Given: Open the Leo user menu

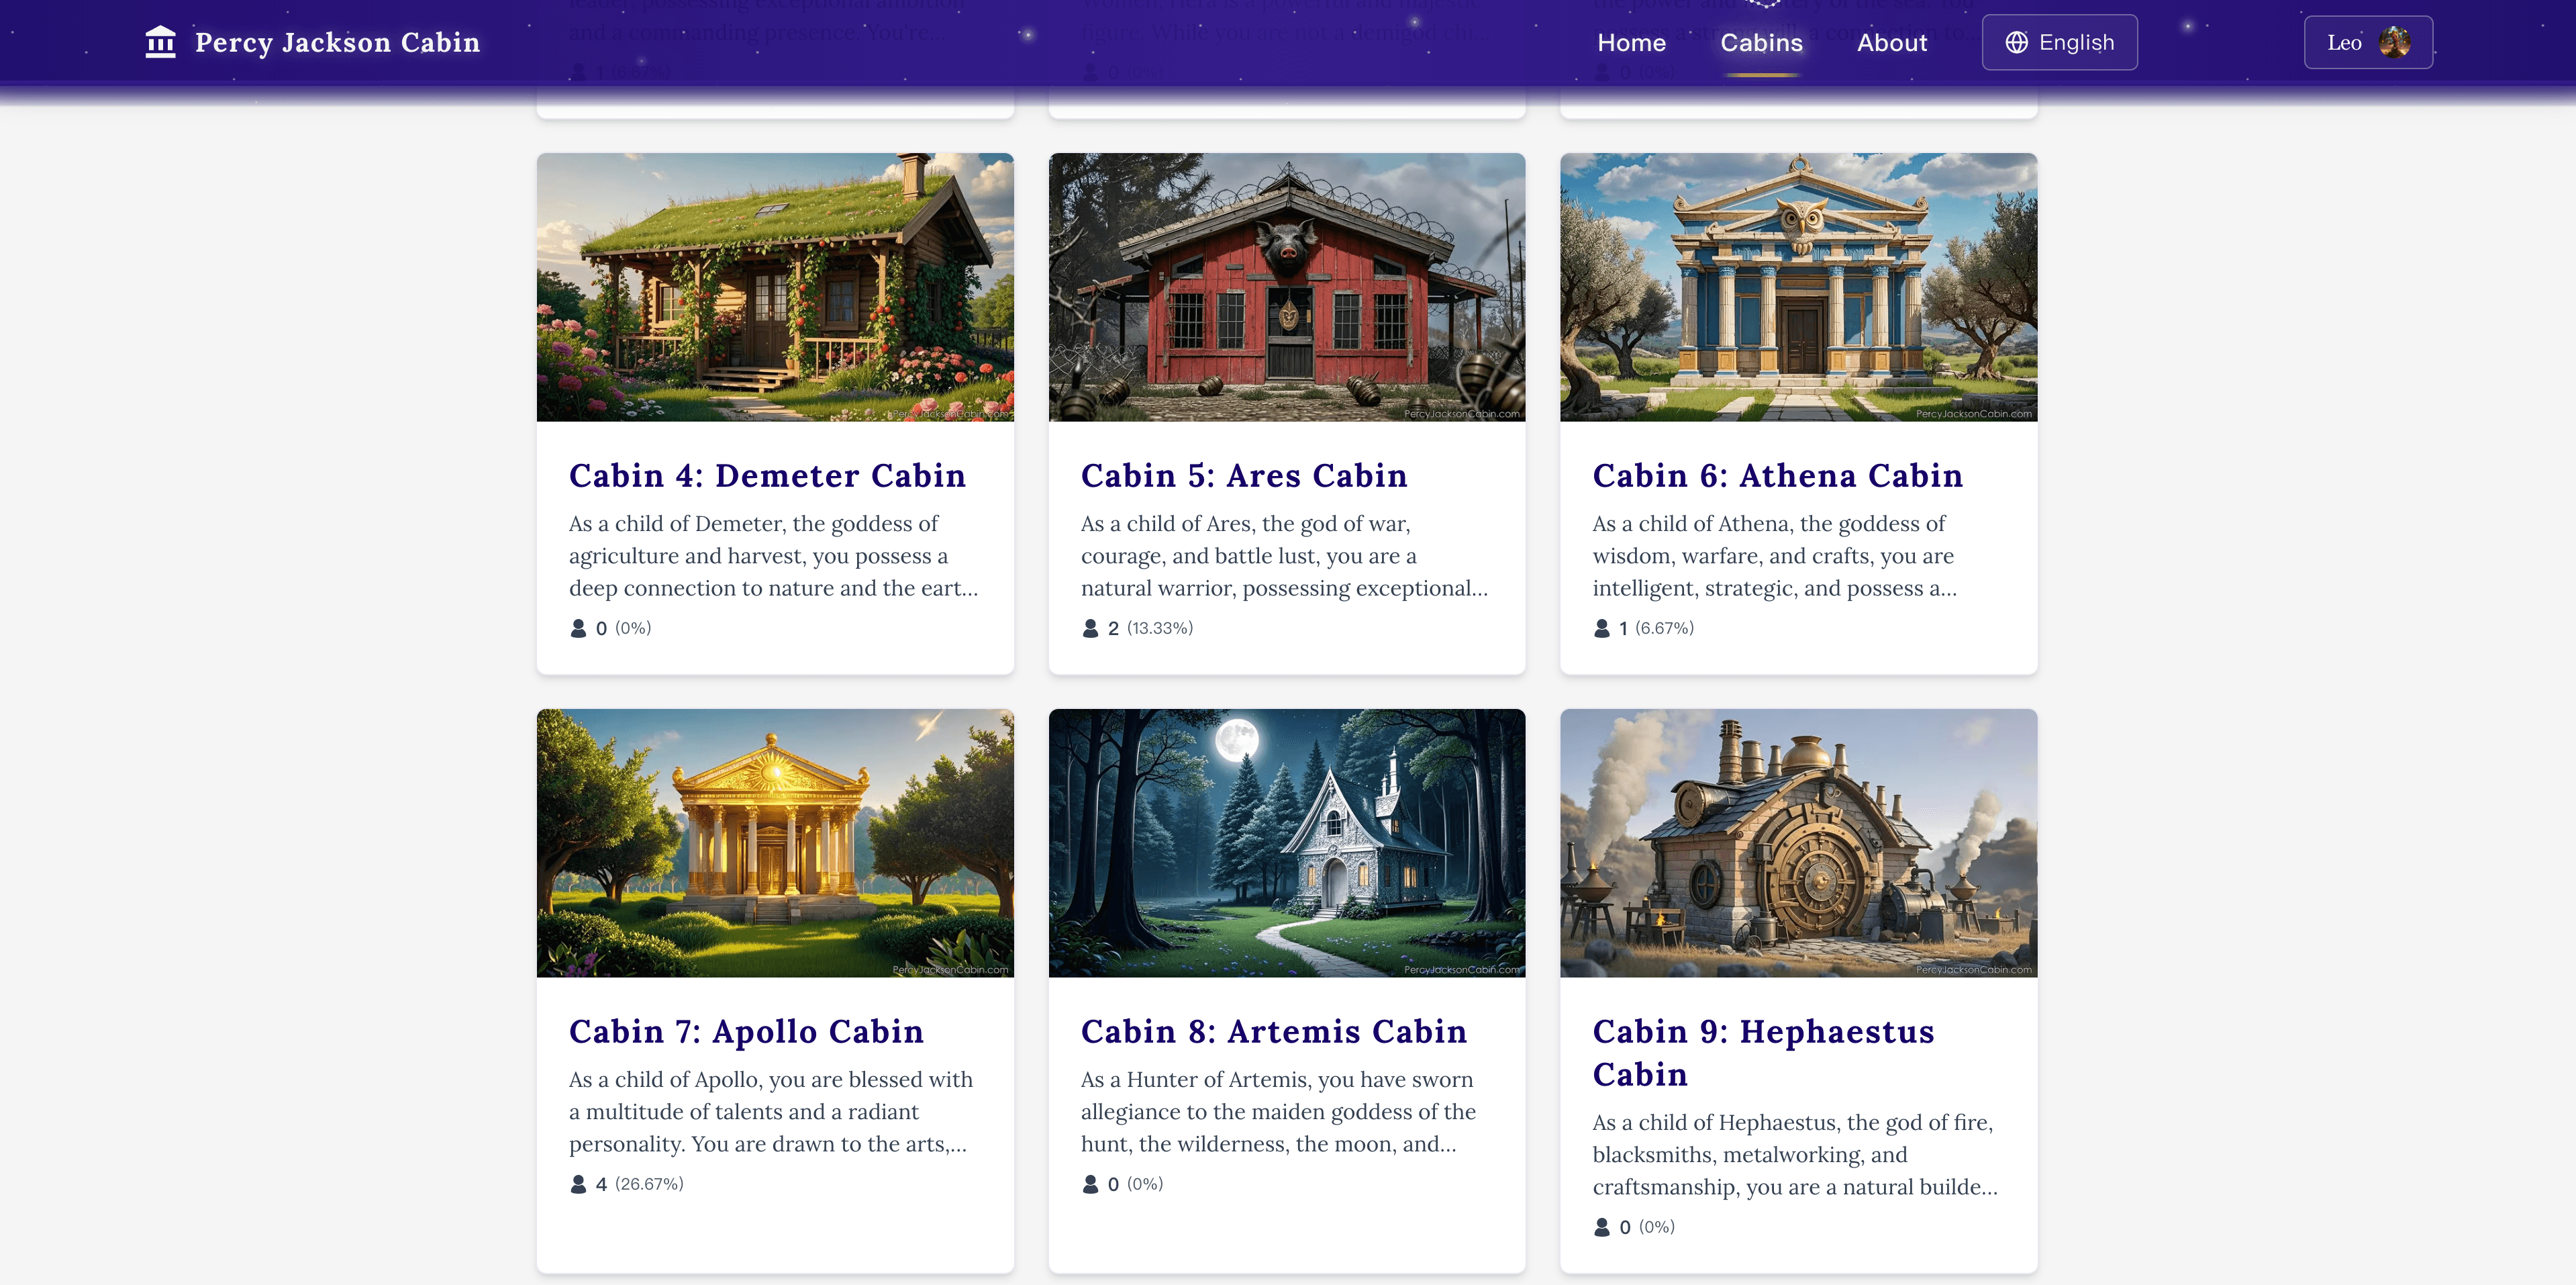Looking at the screenshot, I should (2368, 42).
